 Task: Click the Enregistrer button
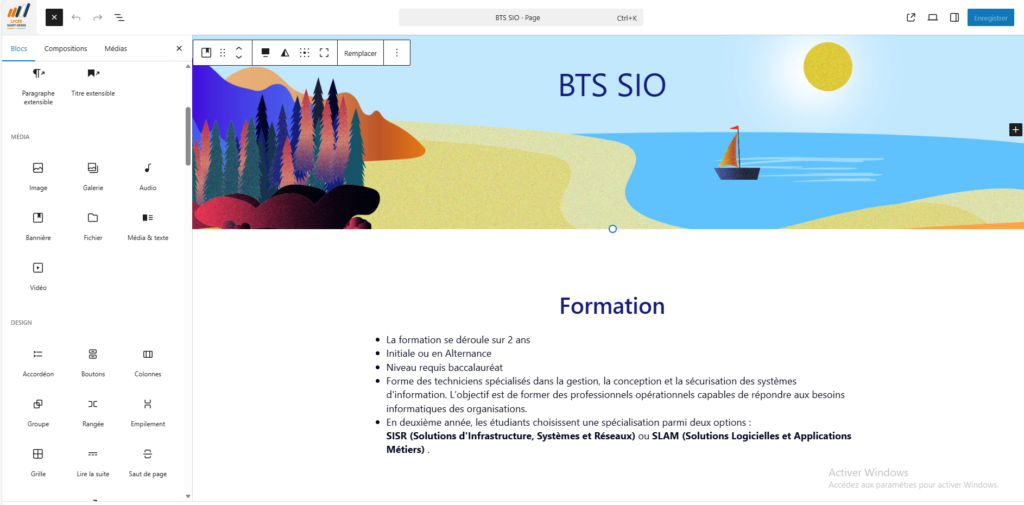(990, 17)
